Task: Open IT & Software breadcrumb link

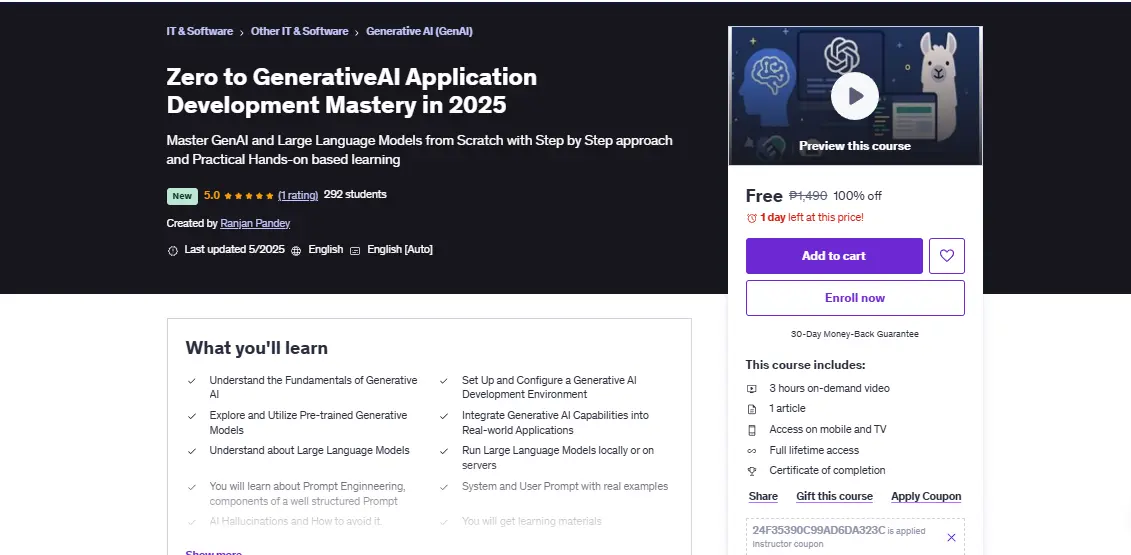Action: [x=199, y=31]
